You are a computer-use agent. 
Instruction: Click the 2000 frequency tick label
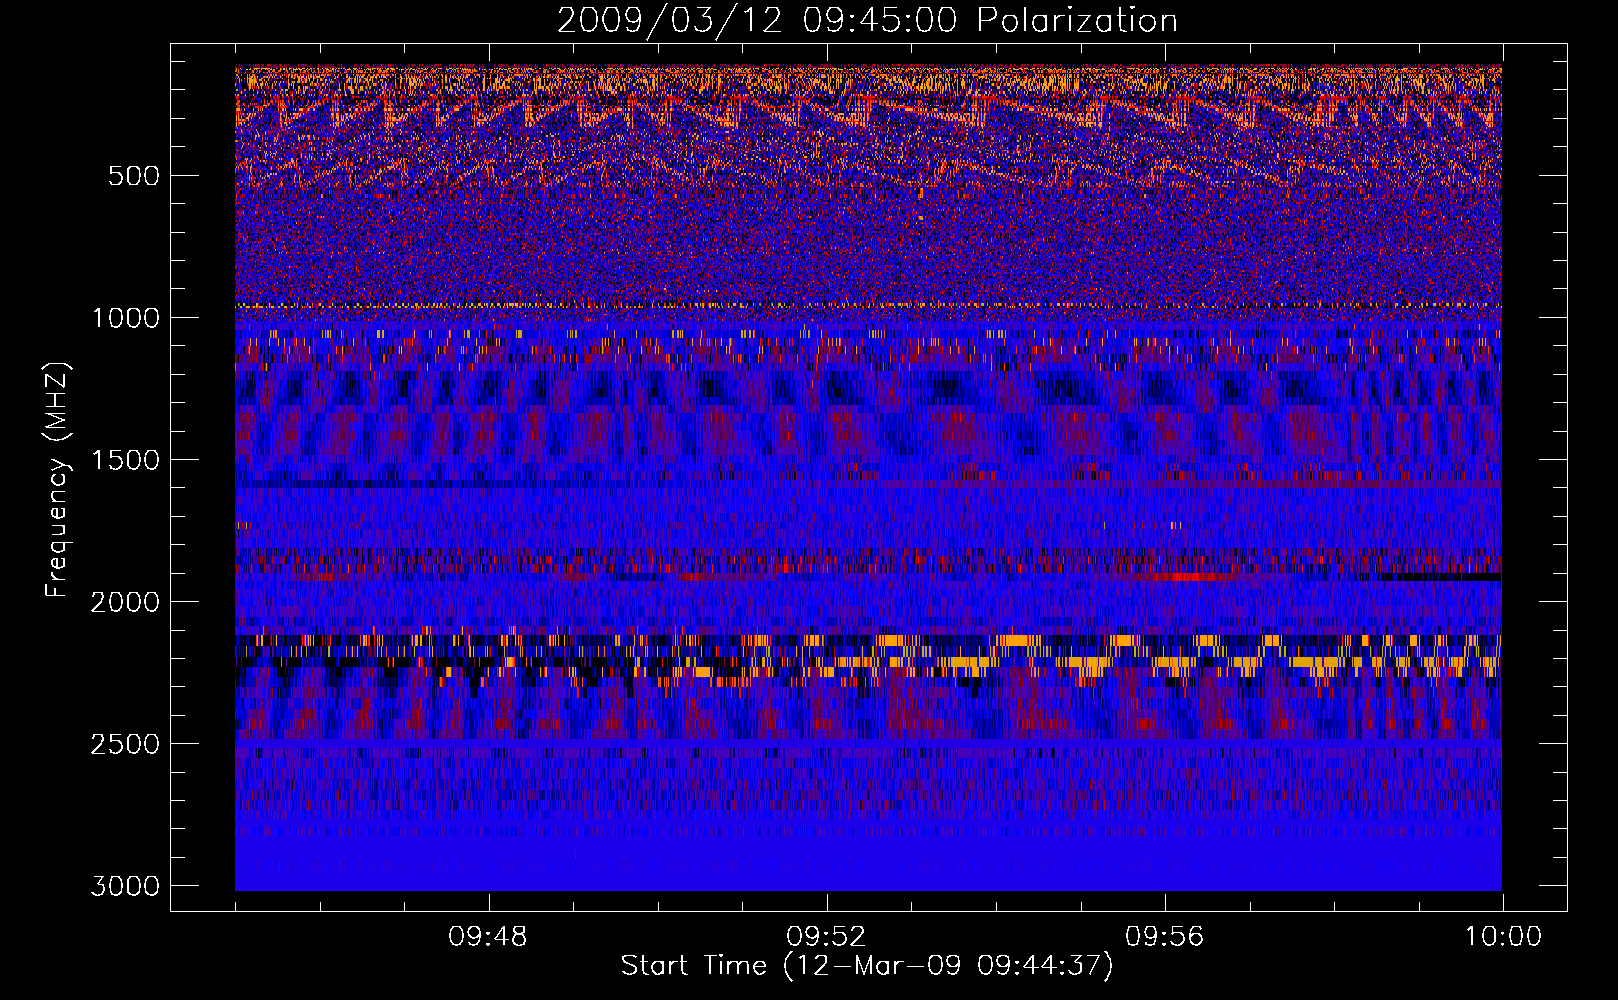(125, 602)
